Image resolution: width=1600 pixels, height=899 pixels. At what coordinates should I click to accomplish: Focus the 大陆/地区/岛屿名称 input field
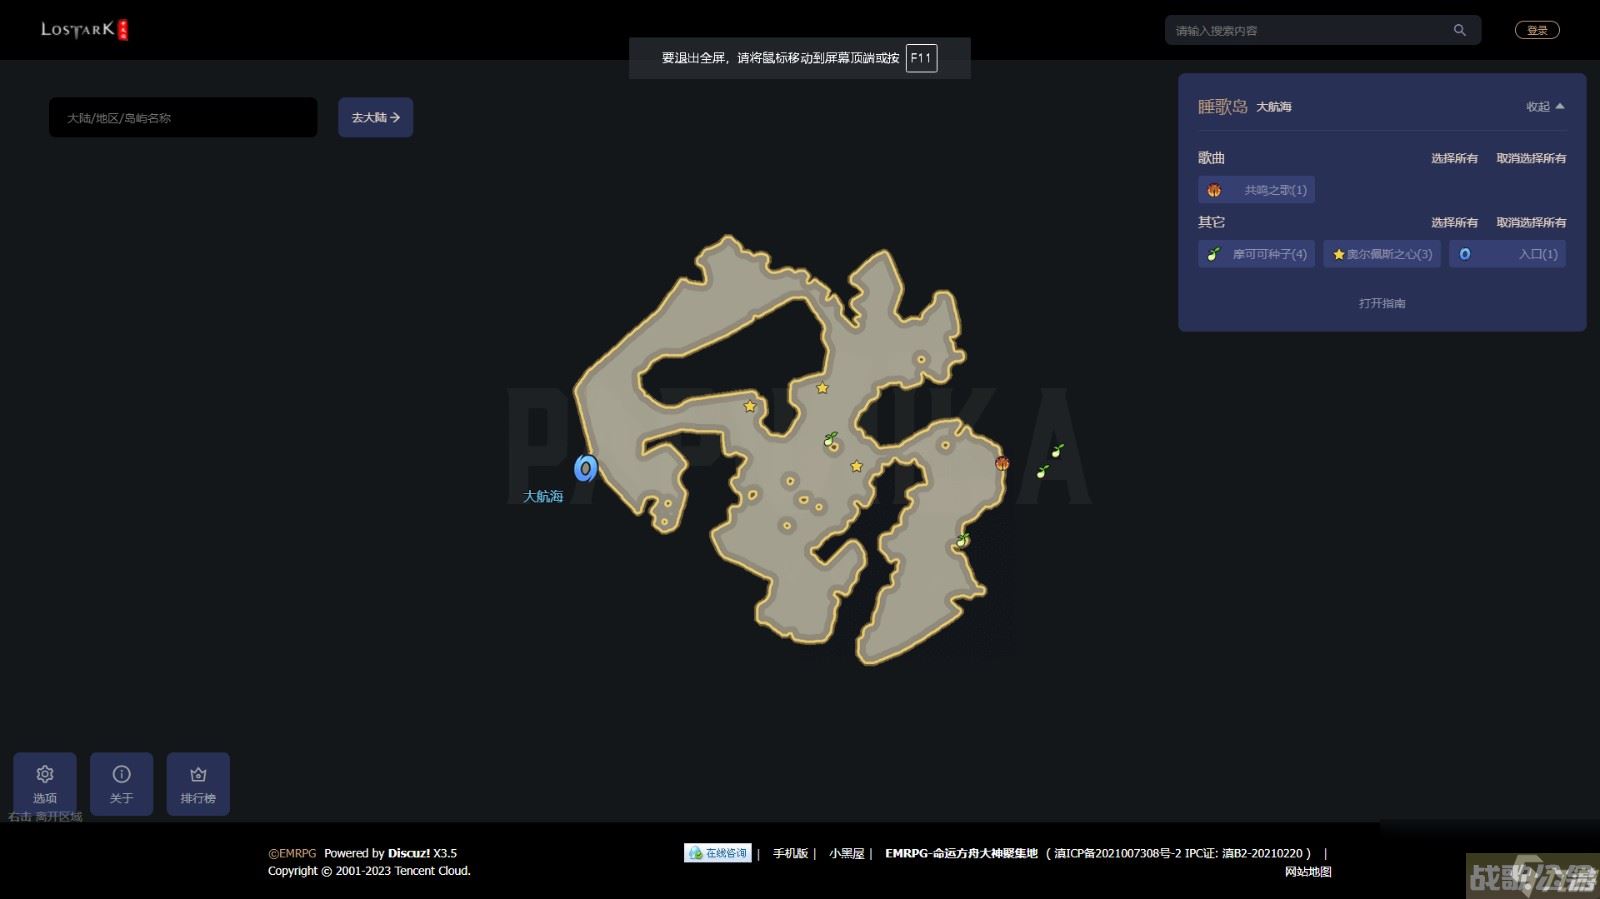point(183,117)
